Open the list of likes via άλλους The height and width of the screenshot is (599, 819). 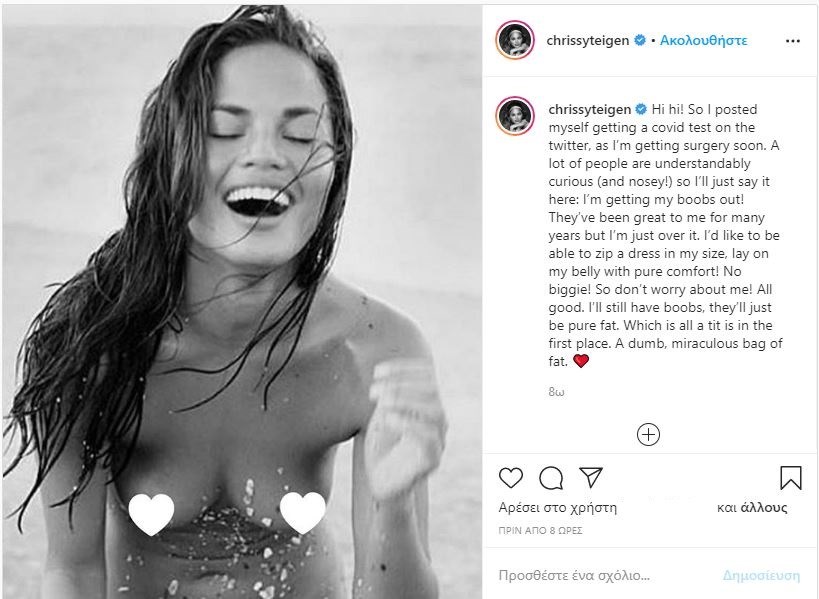[x=765, y=507]
